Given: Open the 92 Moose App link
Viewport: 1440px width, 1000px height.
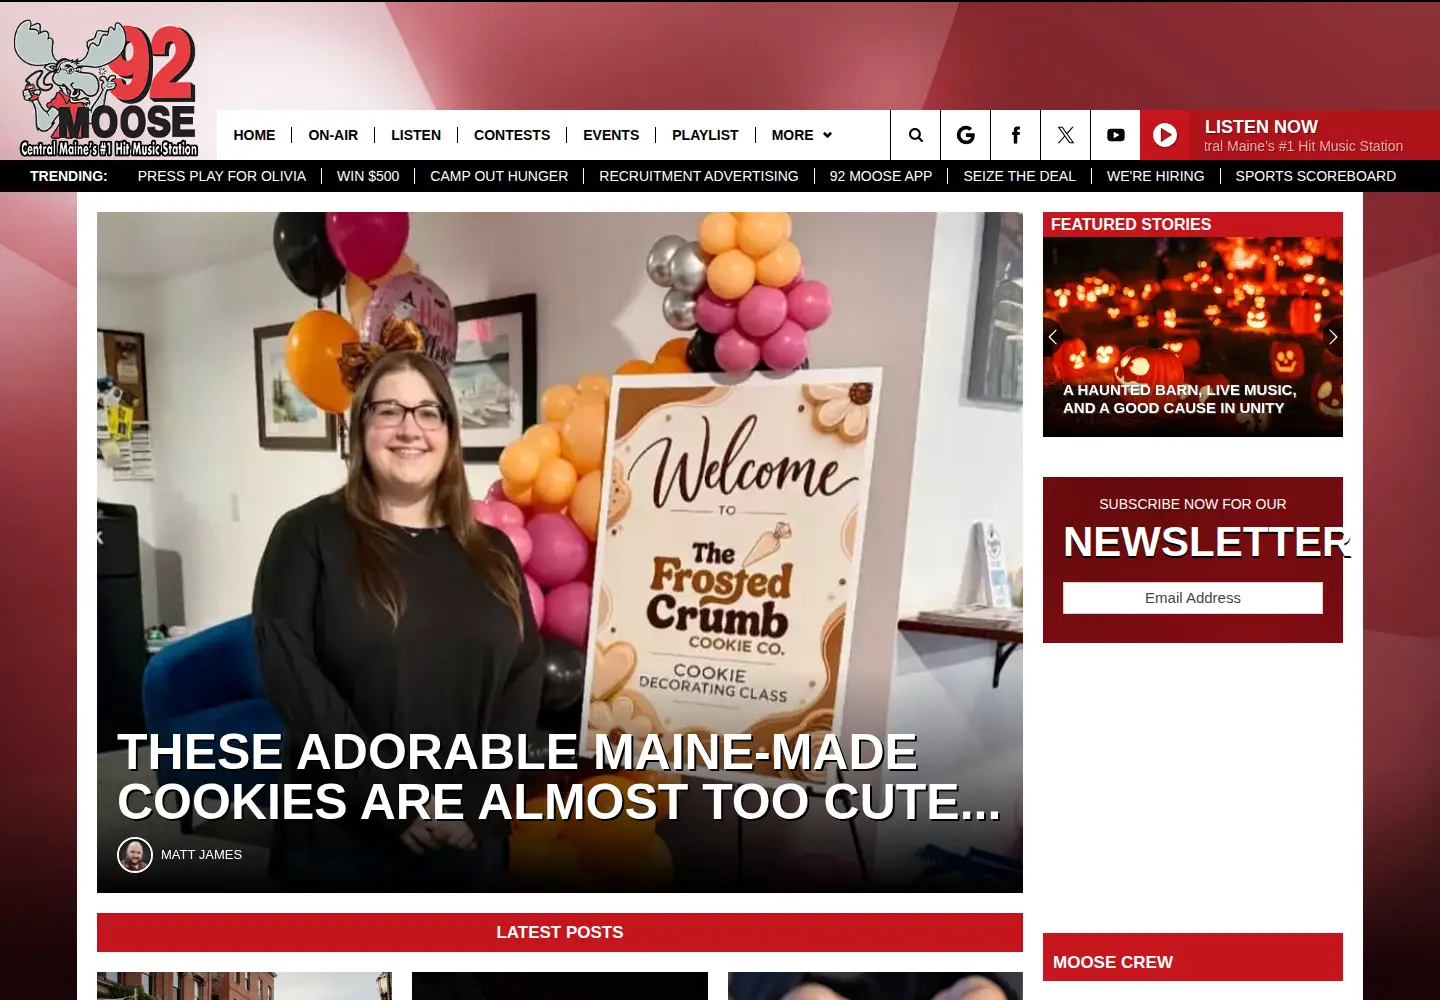Looking at the screenshot, I should 881,176.
